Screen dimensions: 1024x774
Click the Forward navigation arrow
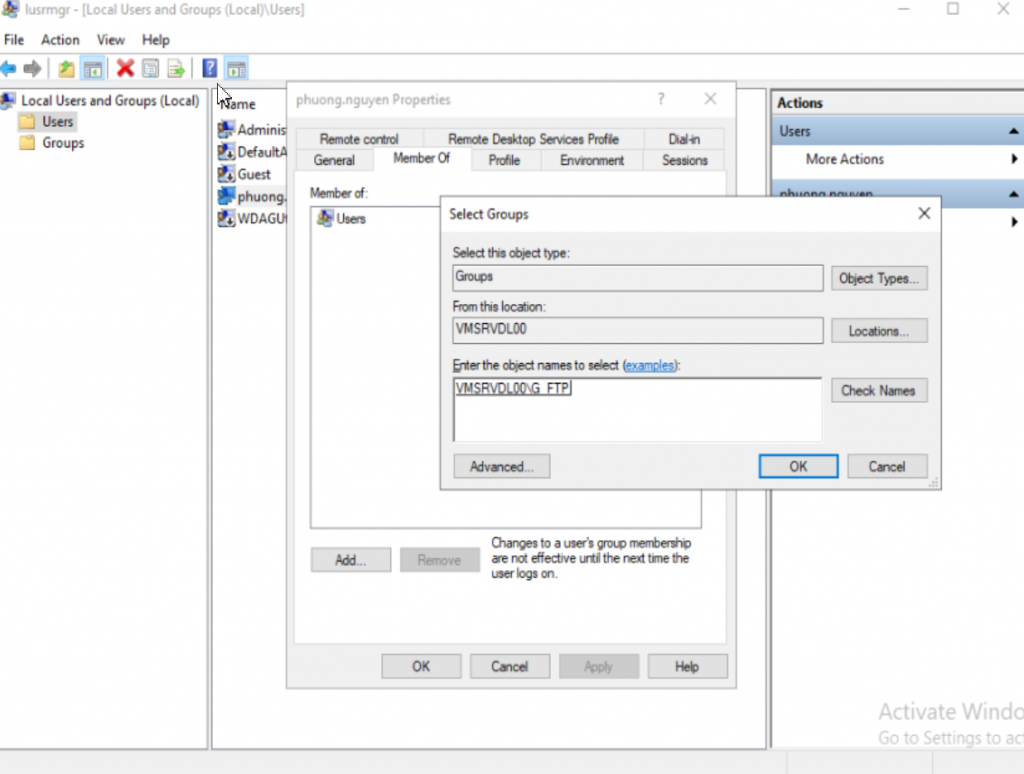[33, 68]
